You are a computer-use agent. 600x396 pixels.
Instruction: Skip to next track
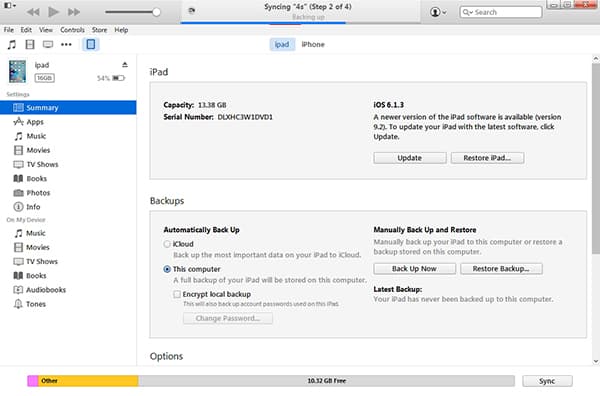coord(74,12)
